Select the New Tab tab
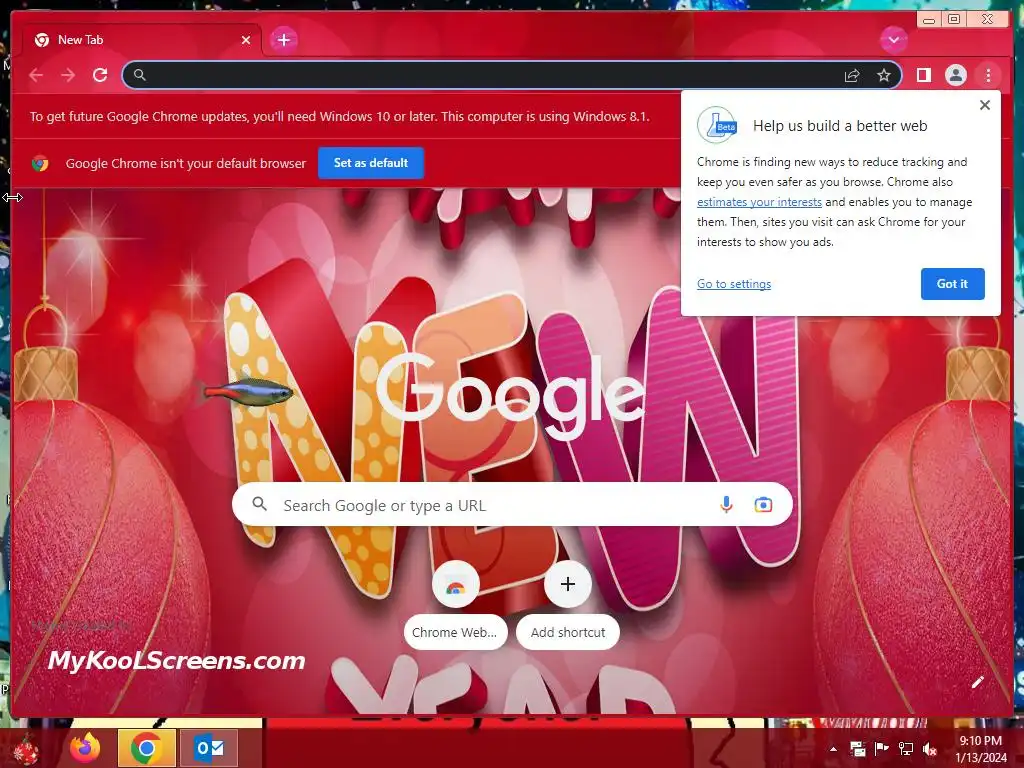1024x768 pixels. [x=141, y=40]
